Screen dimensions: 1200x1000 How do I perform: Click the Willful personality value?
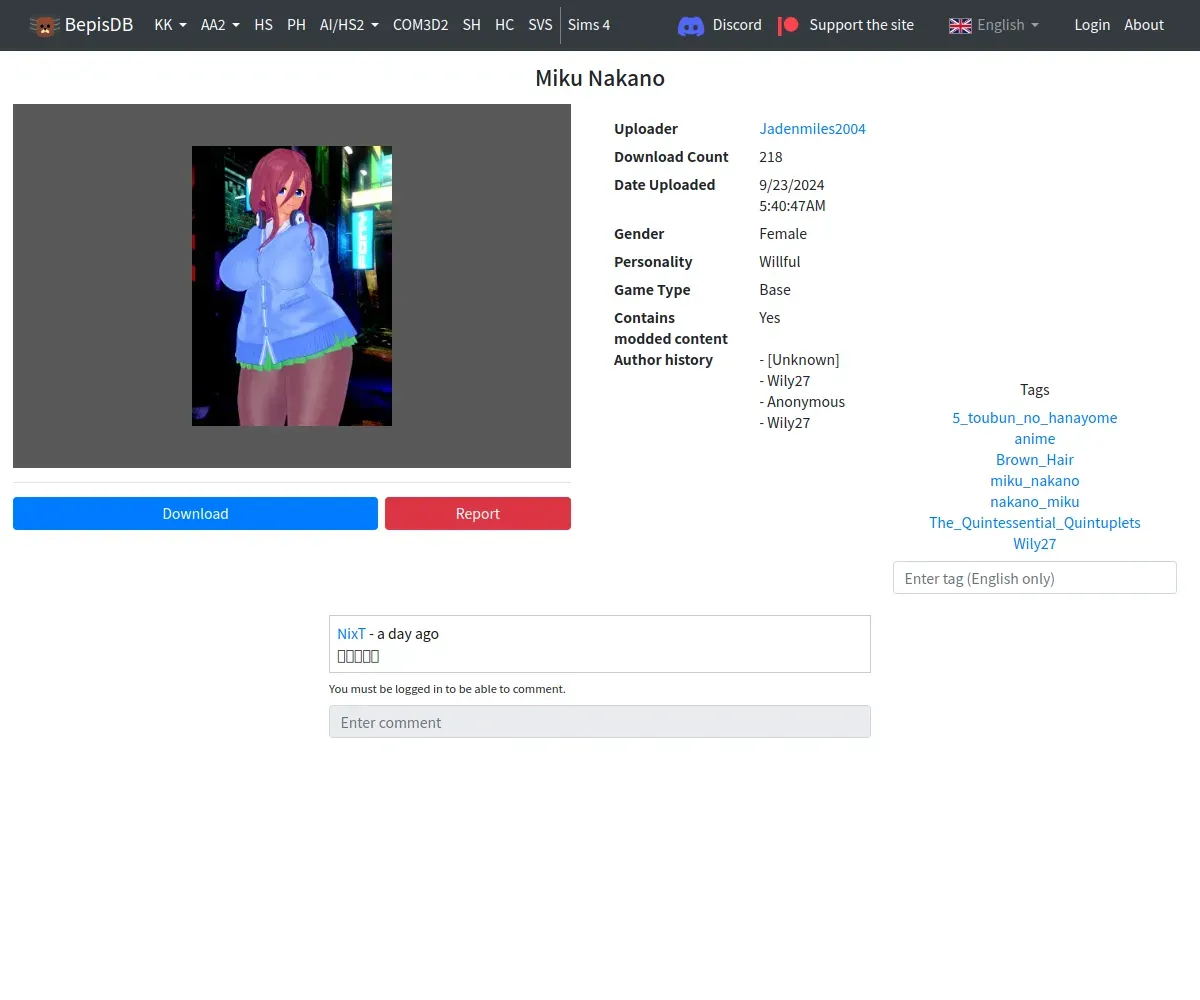(x=780, y=262)
